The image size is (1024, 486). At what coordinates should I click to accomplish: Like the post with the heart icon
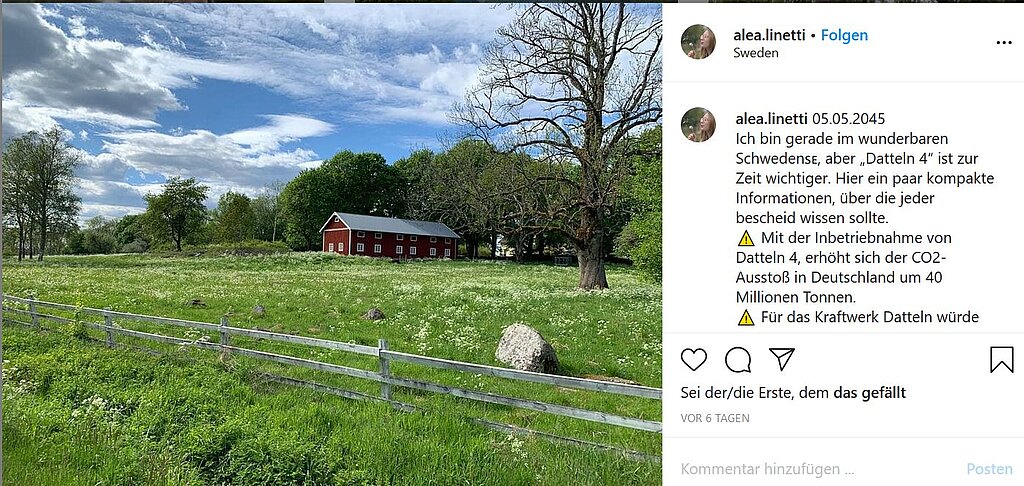pos(693,360)
